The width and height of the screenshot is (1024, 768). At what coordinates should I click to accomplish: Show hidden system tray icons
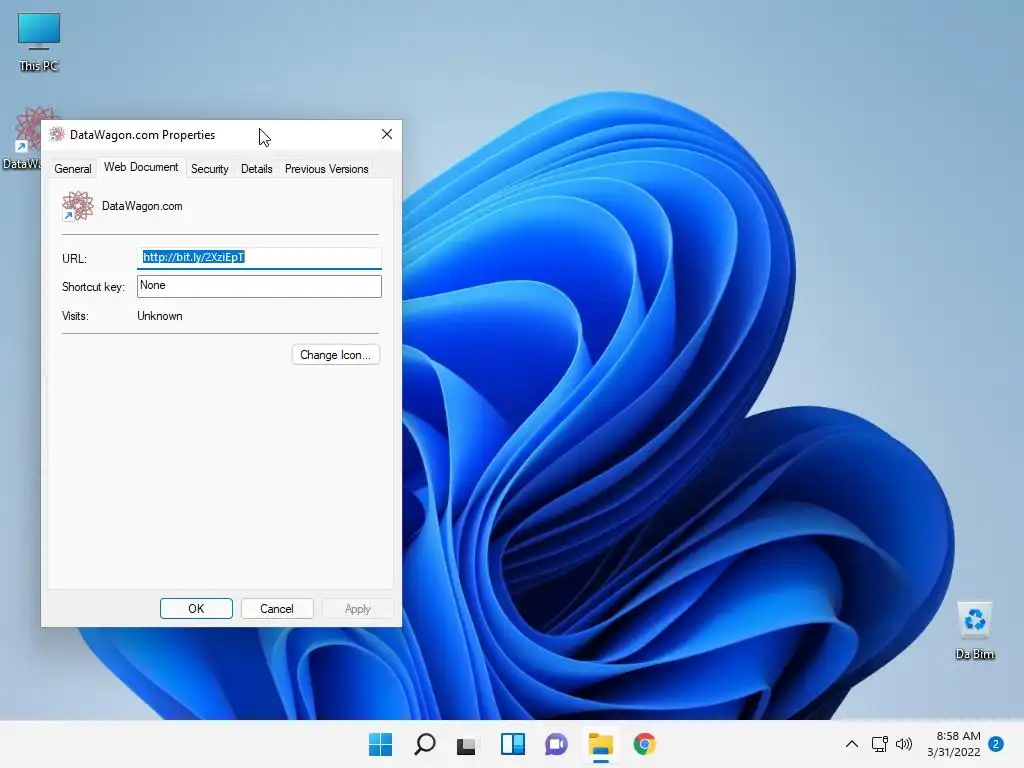point(852,744)
